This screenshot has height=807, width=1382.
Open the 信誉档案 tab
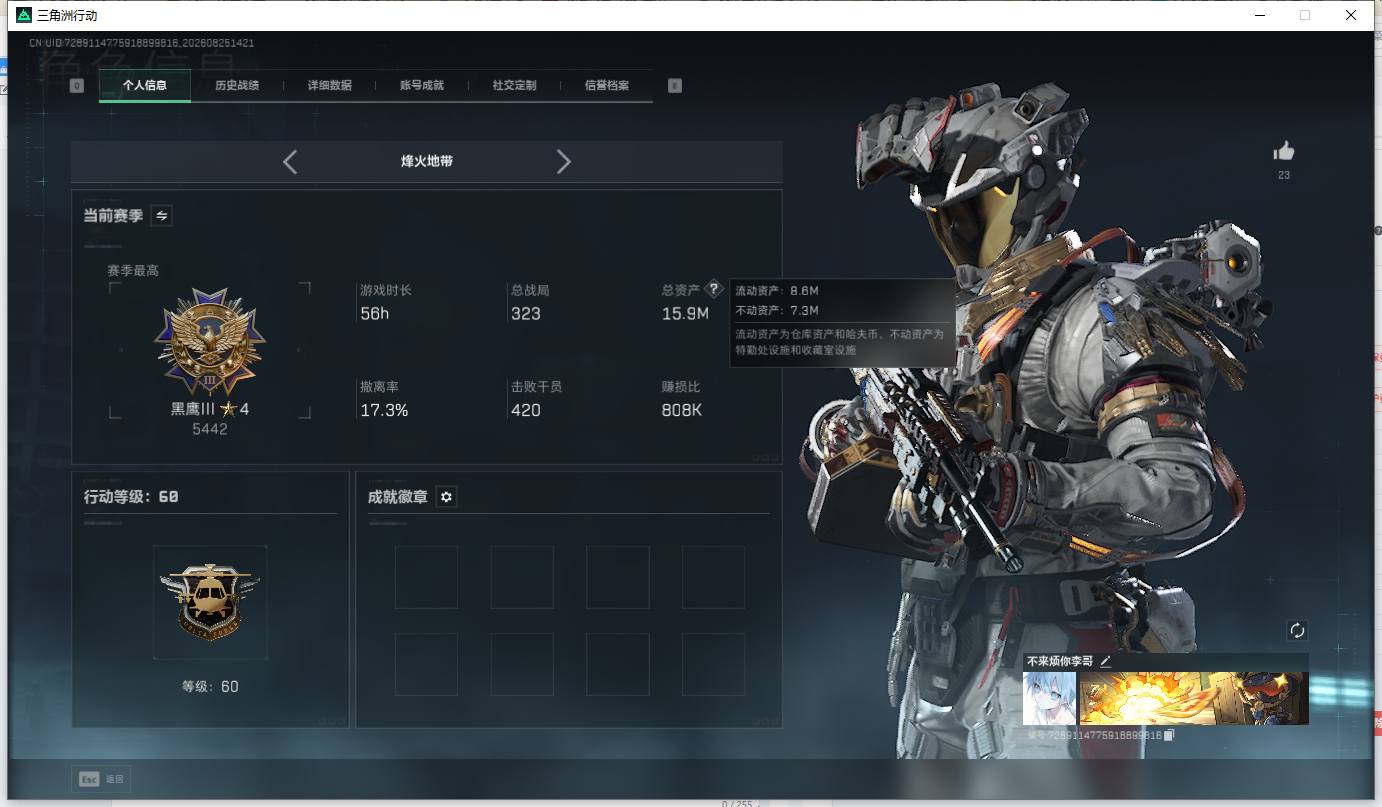click(x=607, y=86)
